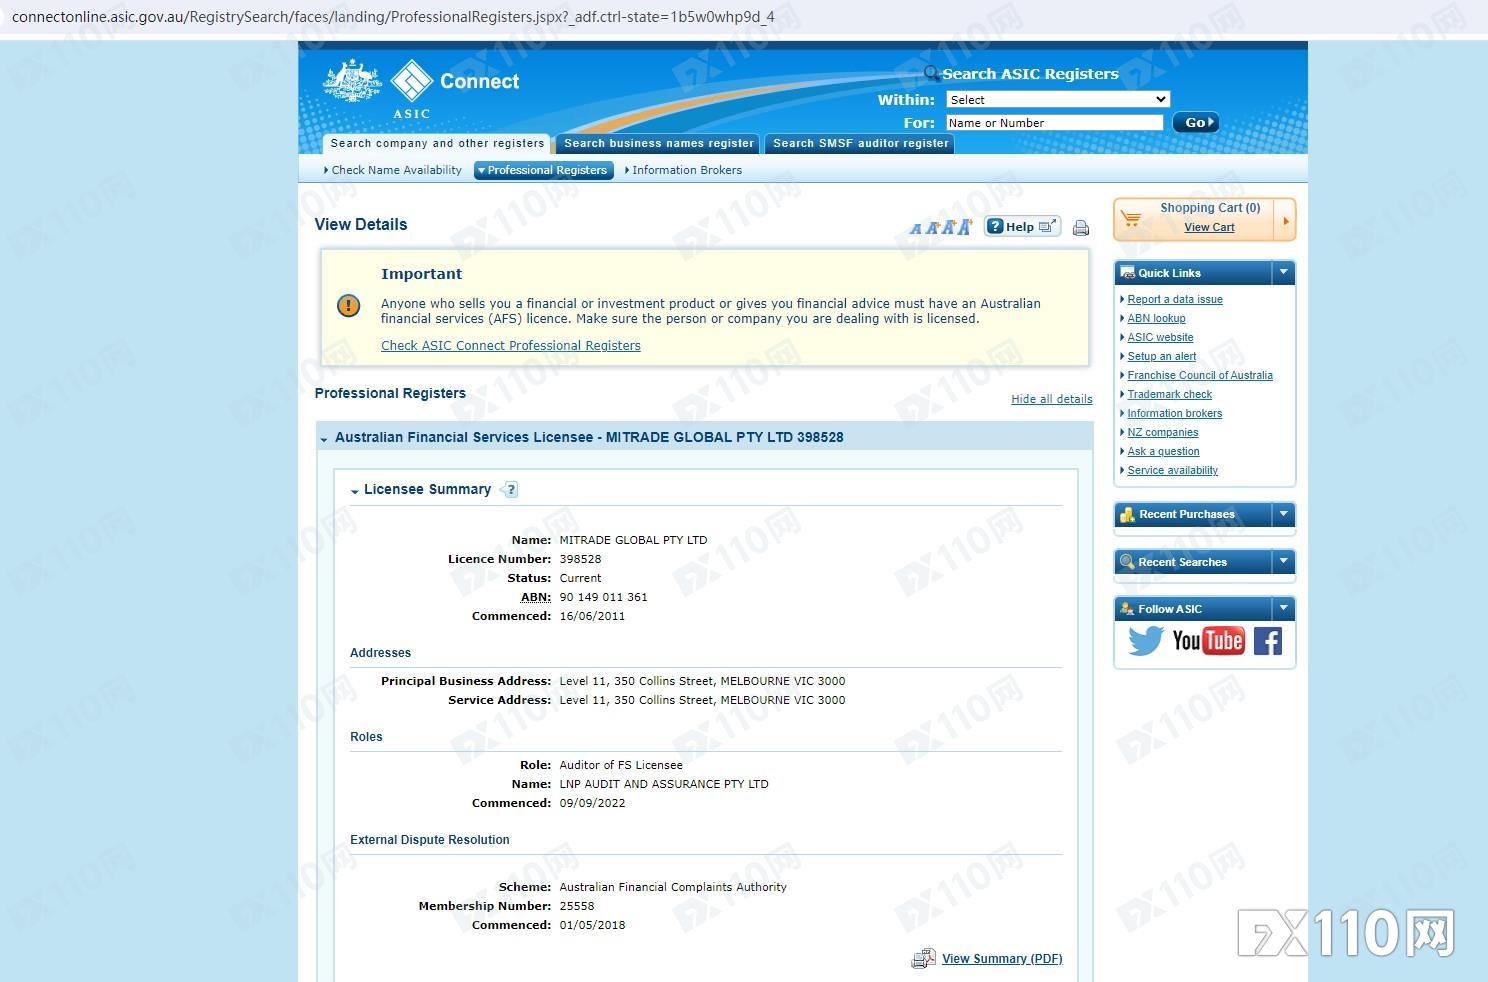
Task: Click Hide all details link
Action: click(x=1052, y=399)
